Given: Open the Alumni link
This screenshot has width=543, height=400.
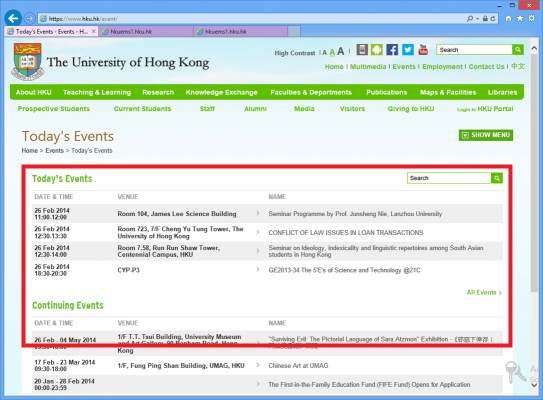Looking at the screenshot, I should 255,109.
